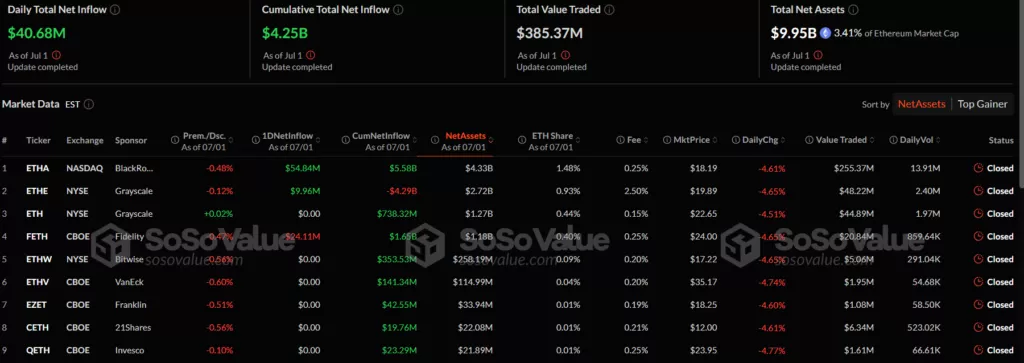
Task: Switch sorting to Top Gainer
Action: (x=982, y=104)
